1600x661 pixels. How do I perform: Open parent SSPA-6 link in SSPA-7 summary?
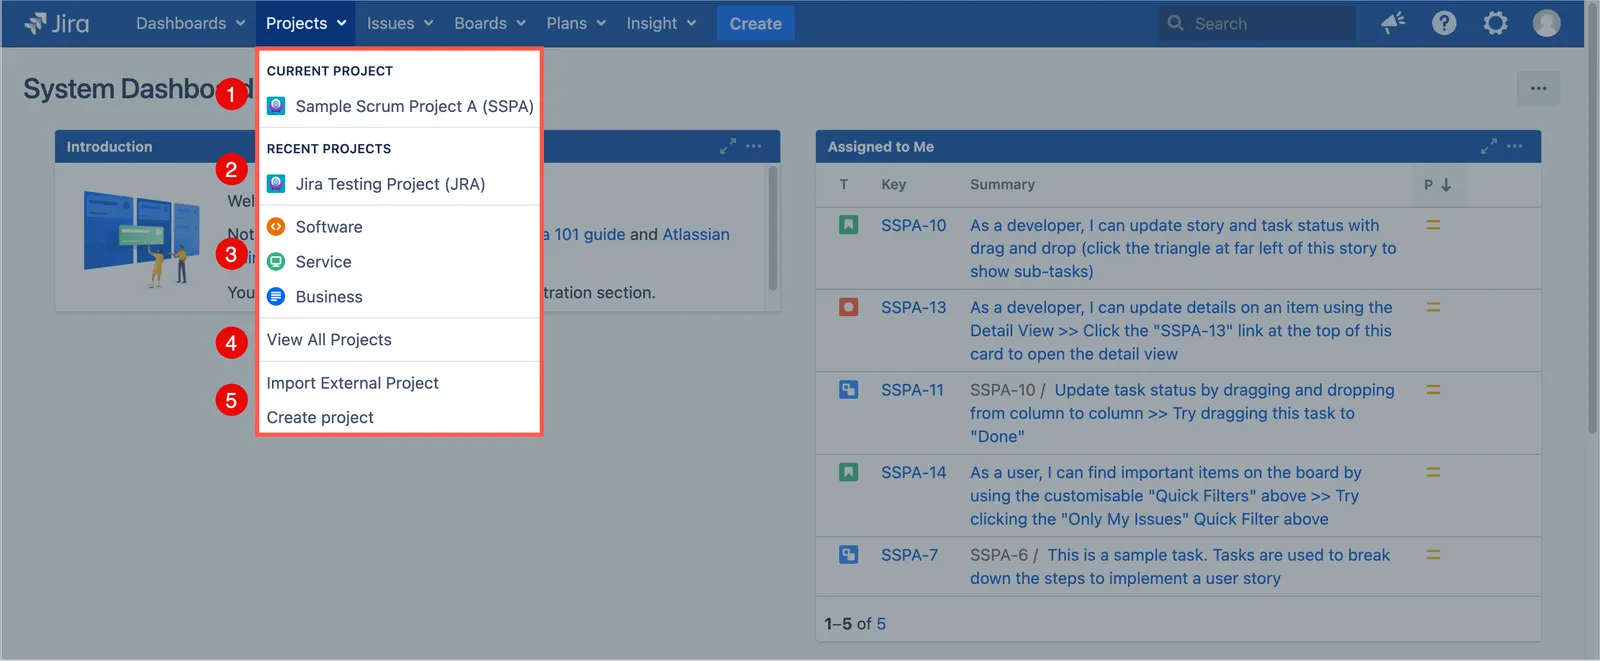pos(998,555)
